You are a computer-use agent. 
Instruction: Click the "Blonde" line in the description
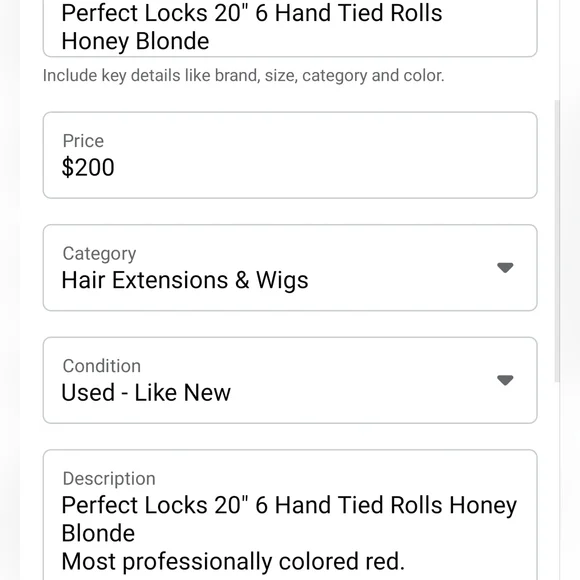click(x=98, y=533)
